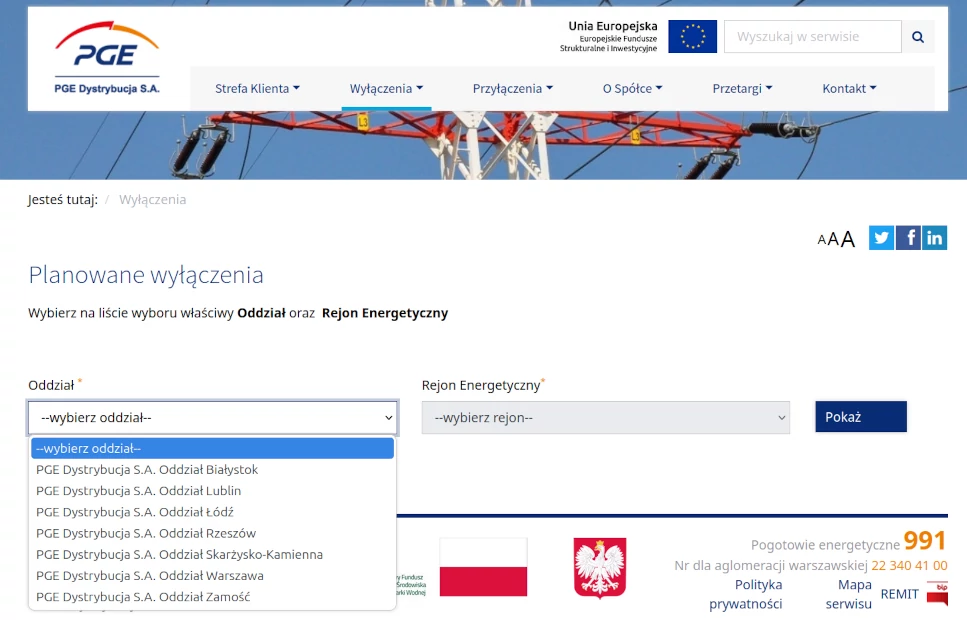The image size is (967, 628).
Task: Choose Oddział Łódź from the list
Action: tap(212, 512)
